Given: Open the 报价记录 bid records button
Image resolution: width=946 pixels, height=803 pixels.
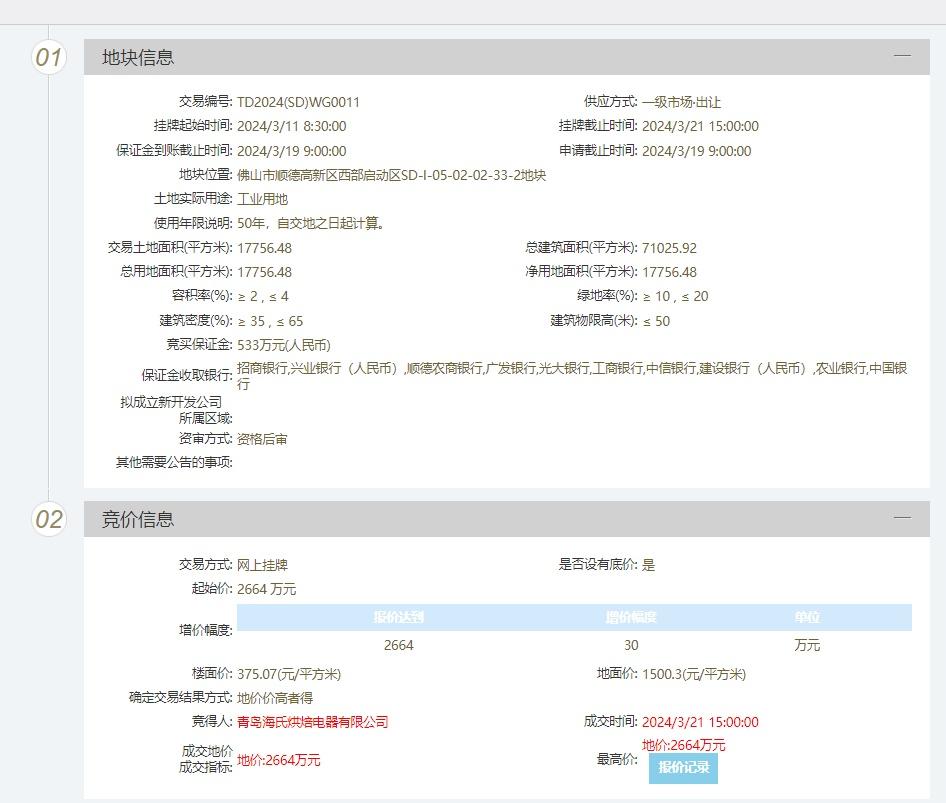Looking at the screenshot, I should 683,767.
